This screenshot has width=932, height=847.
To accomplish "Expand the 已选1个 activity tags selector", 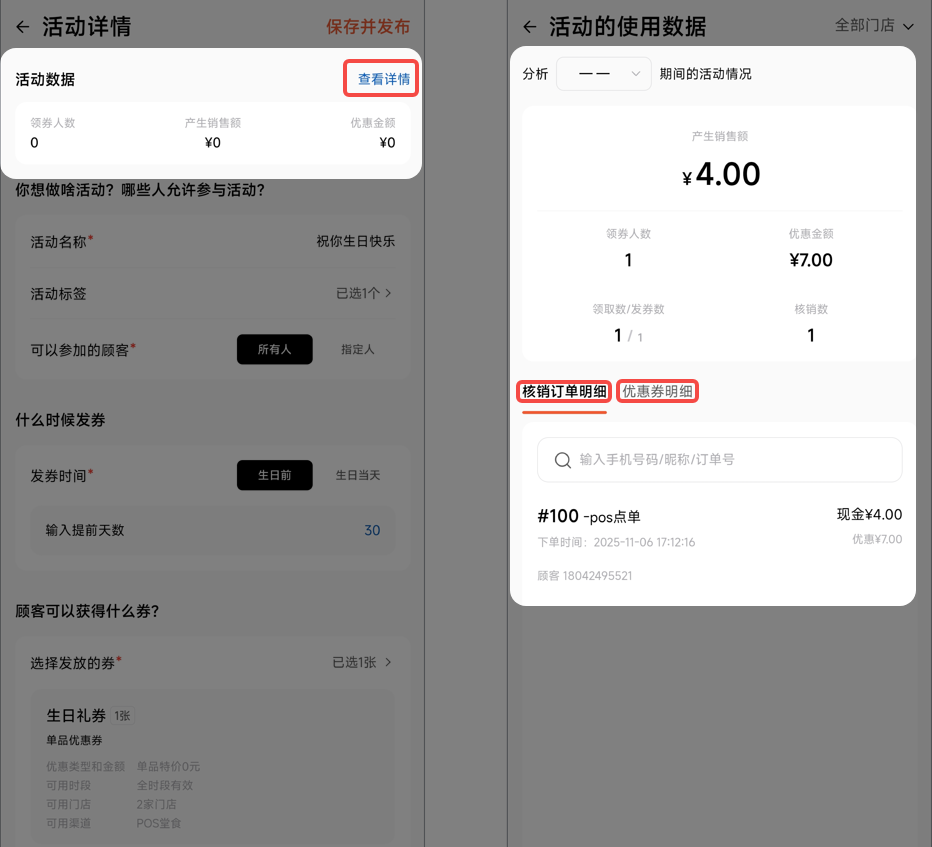I will [363, 293].
